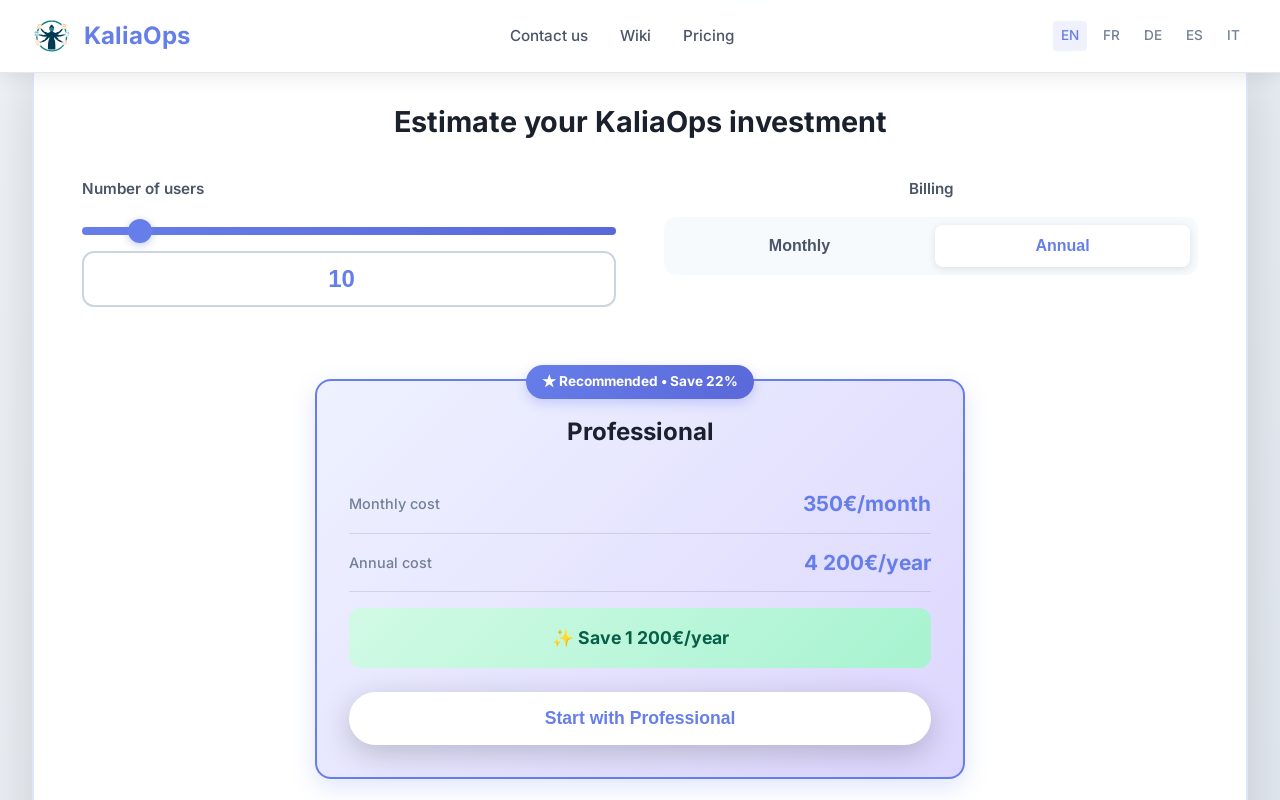
Task: Click the star icon in Recommended badge
Action: tap(548, 381)
